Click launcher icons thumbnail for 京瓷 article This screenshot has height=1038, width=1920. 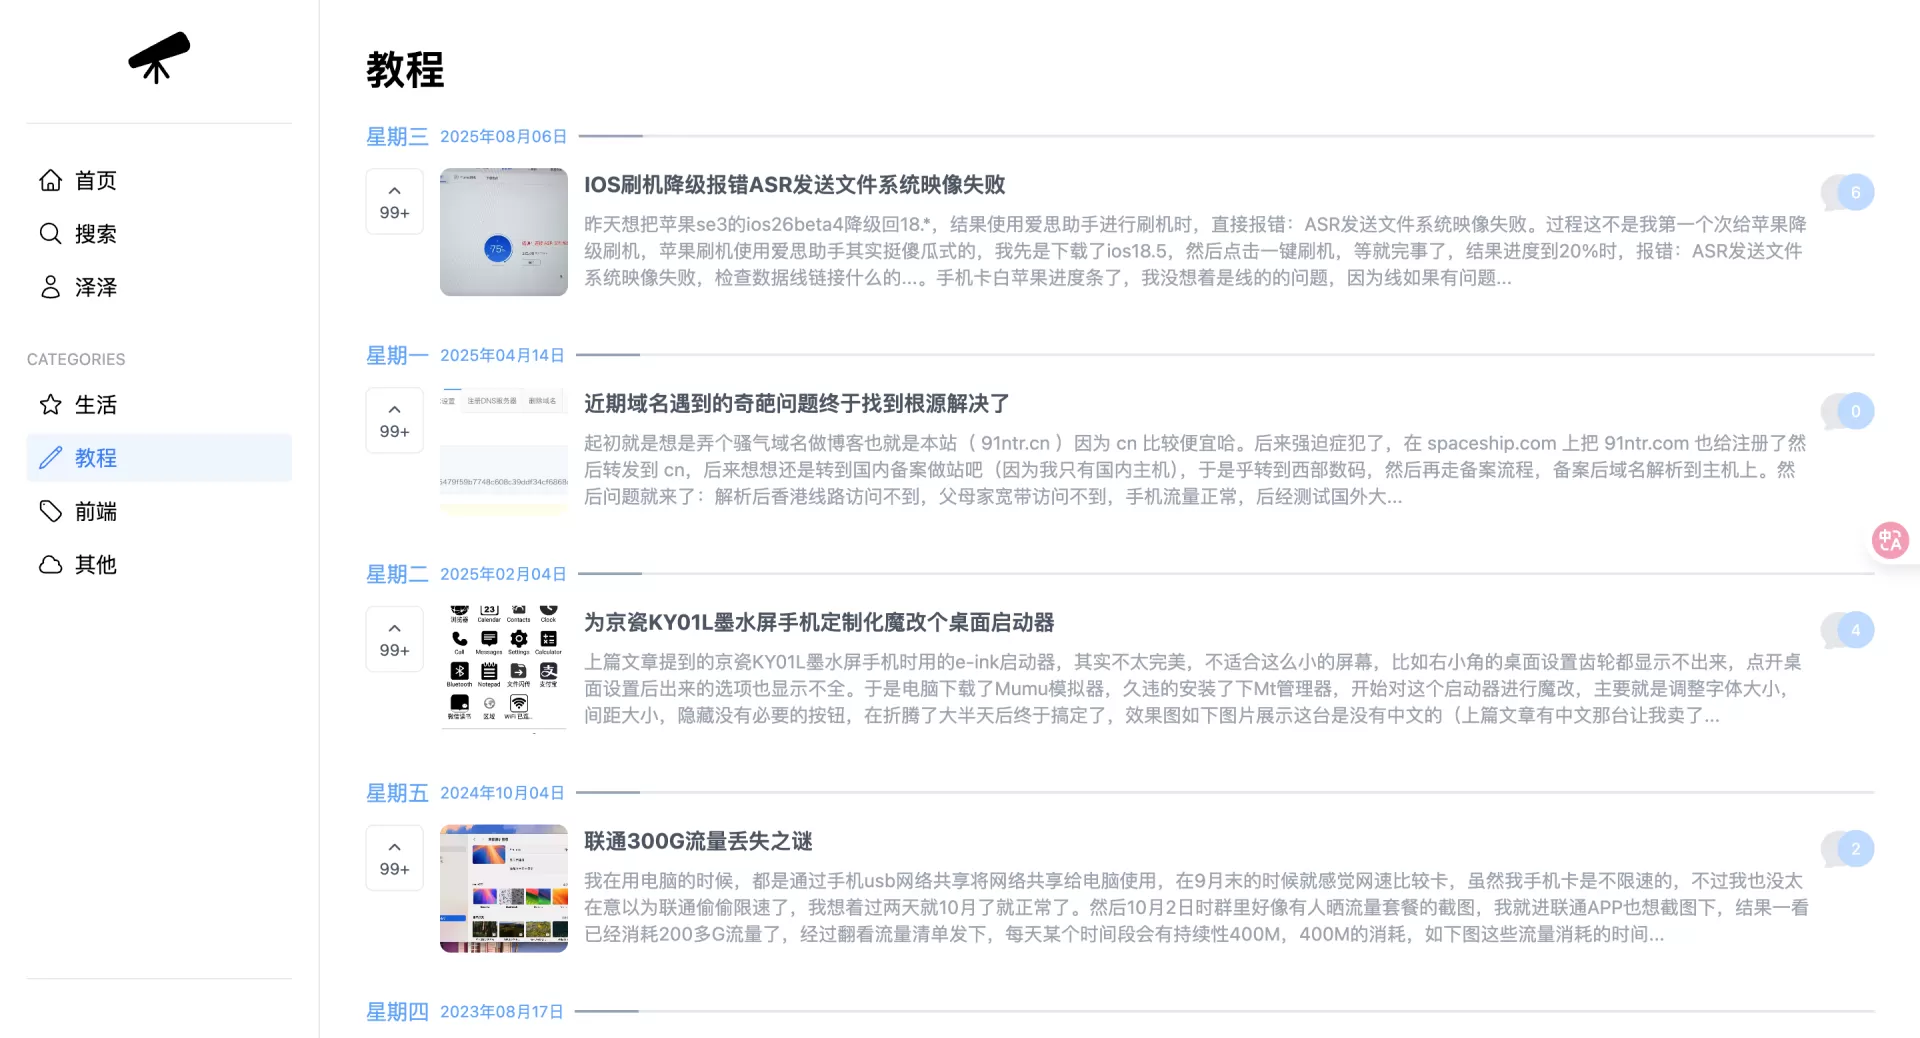click(503, 668)
